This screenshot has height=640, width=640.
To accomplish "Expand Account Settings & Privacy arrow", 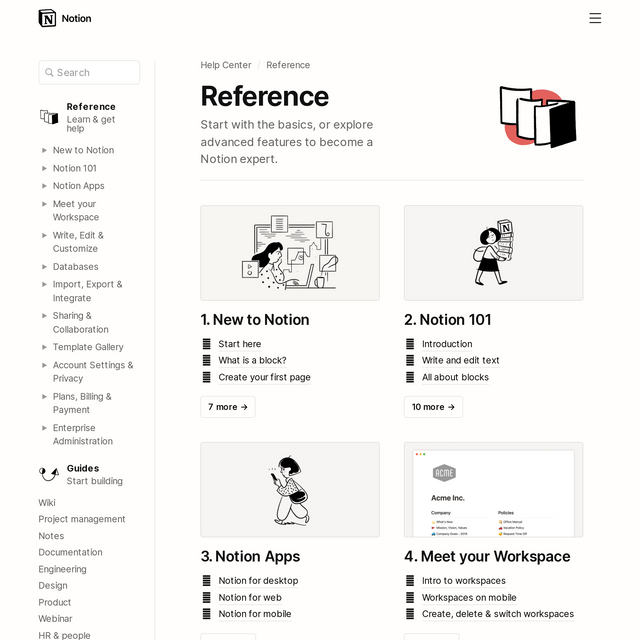I will [44, 365].
